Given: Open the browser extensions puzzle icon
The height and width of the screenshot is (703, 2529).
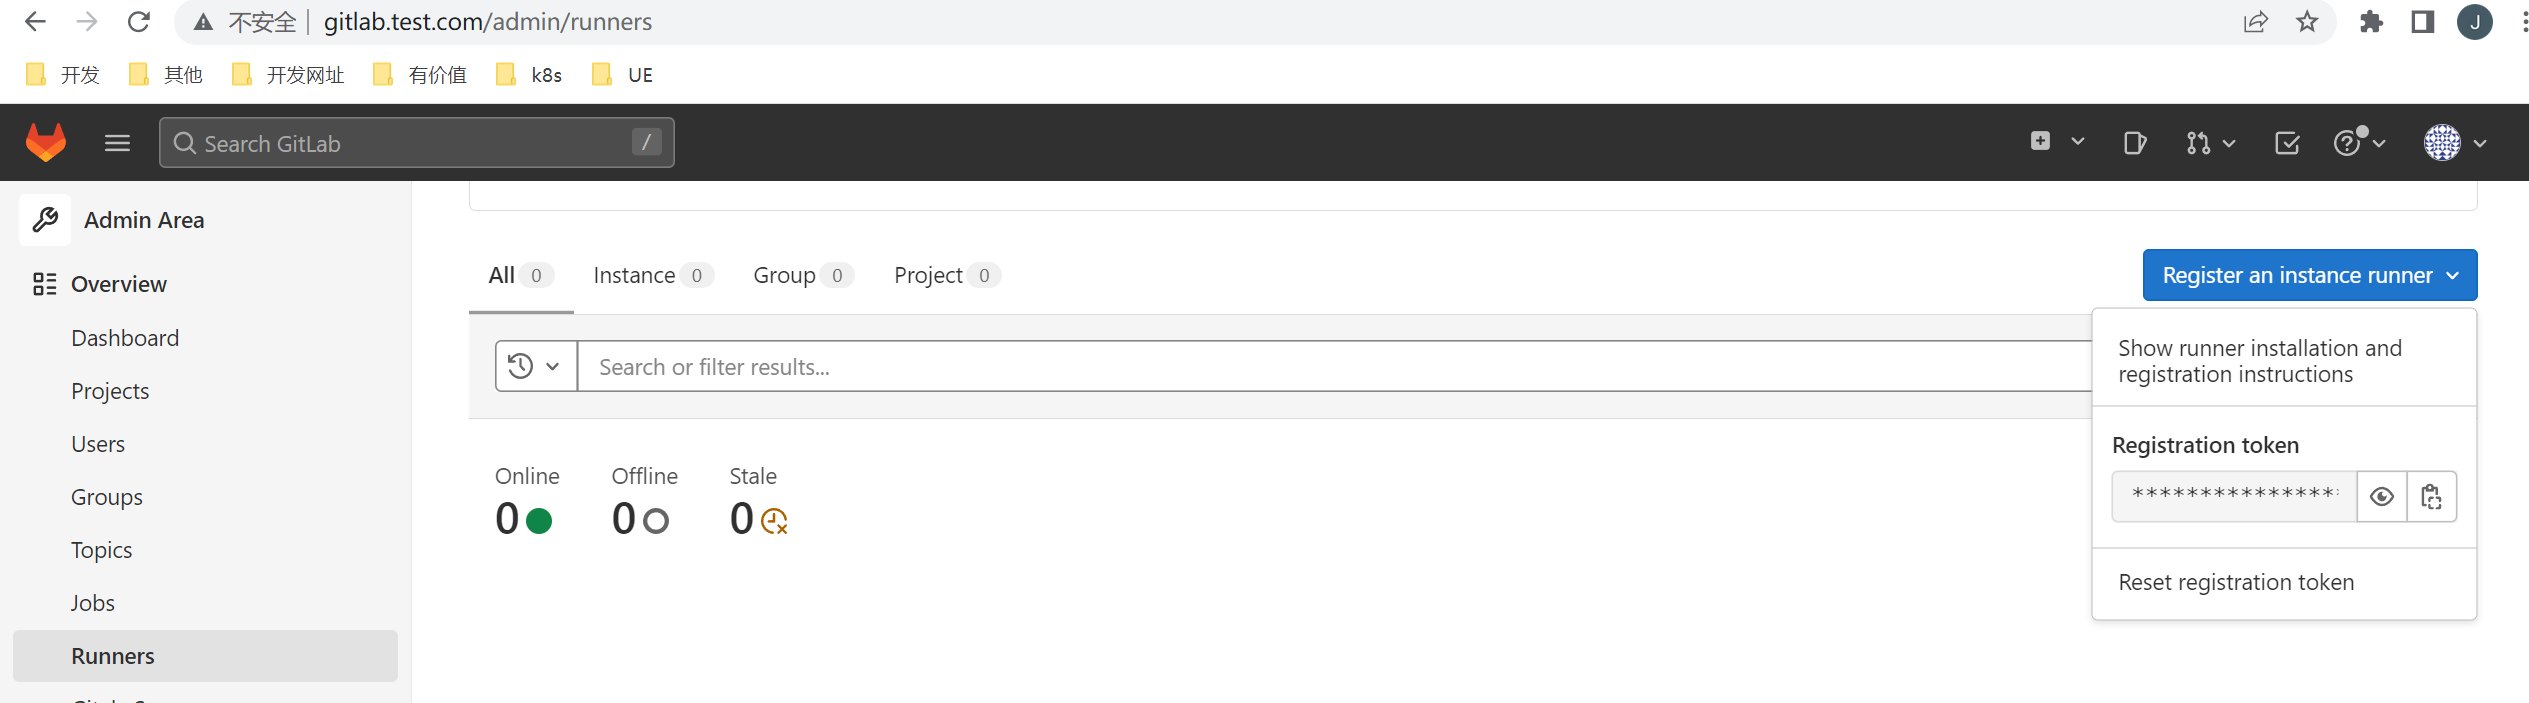Looking at the screenshot, I should pyautogui.click(x=2371, y=22).
